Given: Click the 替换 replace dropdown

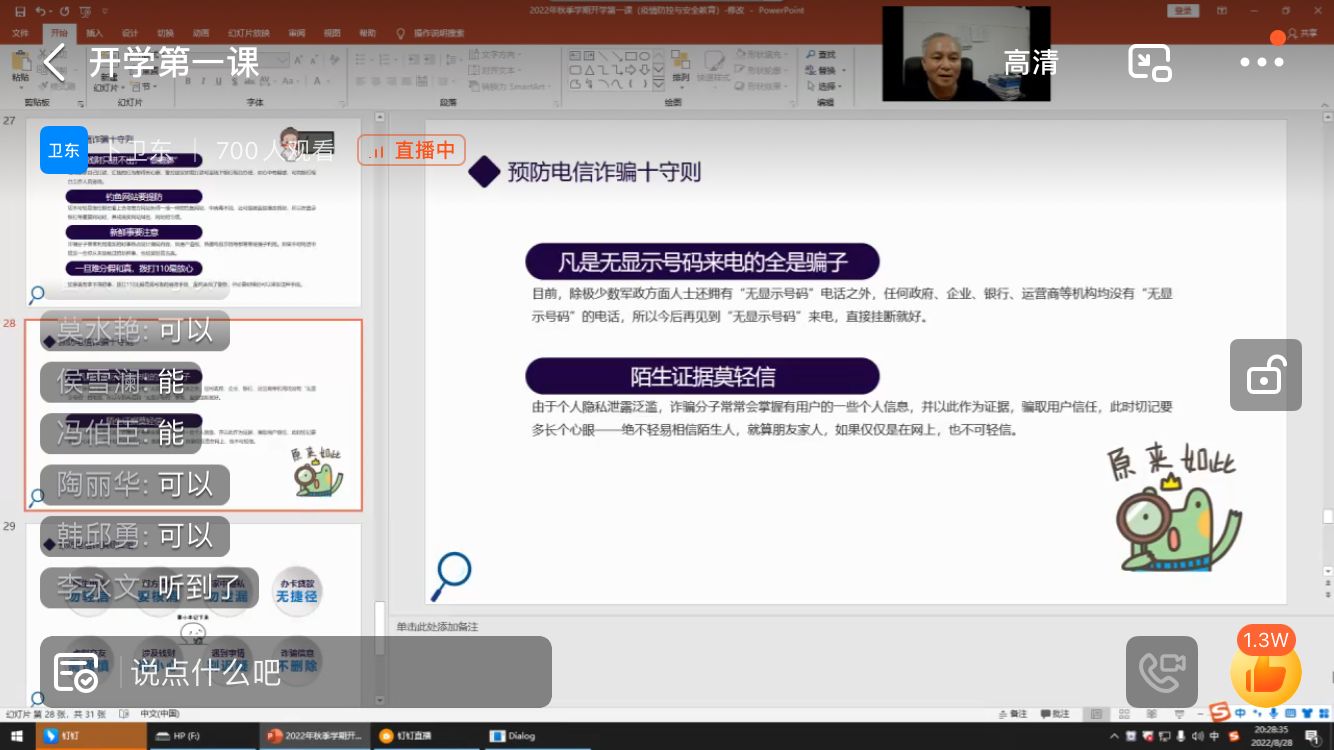Looking at the screenshot, I should pyautogui.click(x=828, y=70).
